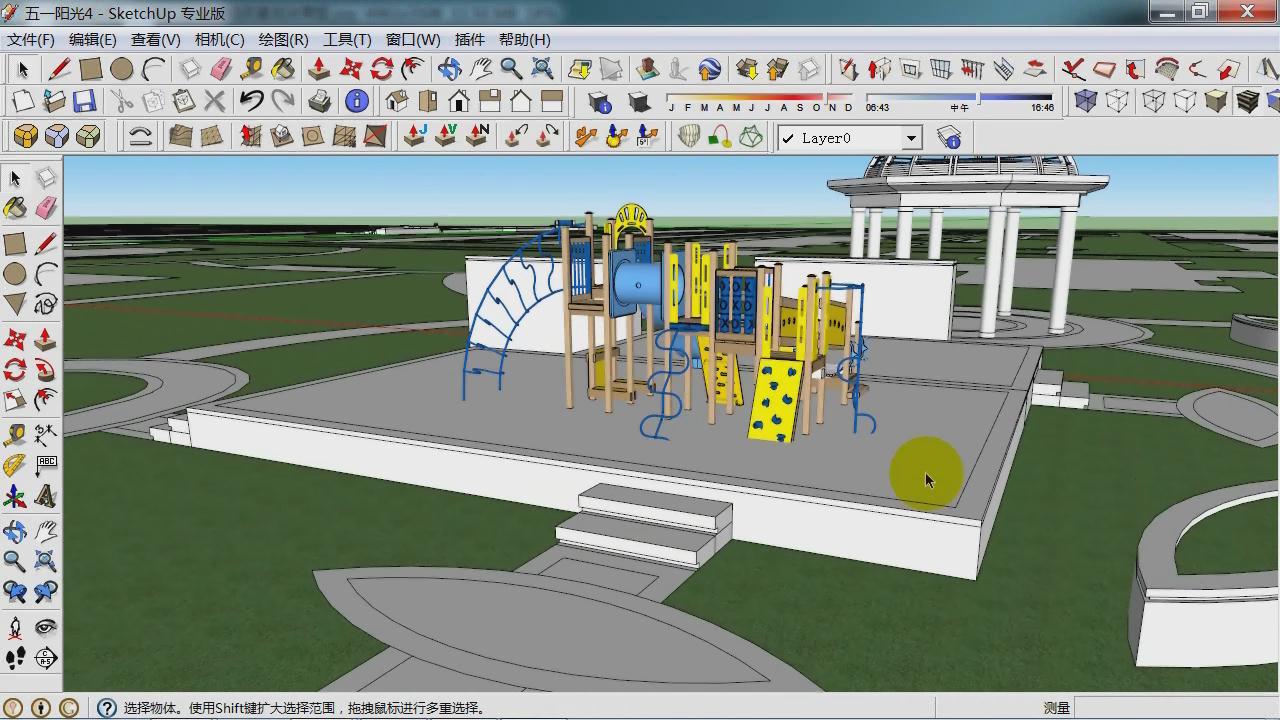
Task: Open the 插件 menu
Action: [x=469, y=39]
